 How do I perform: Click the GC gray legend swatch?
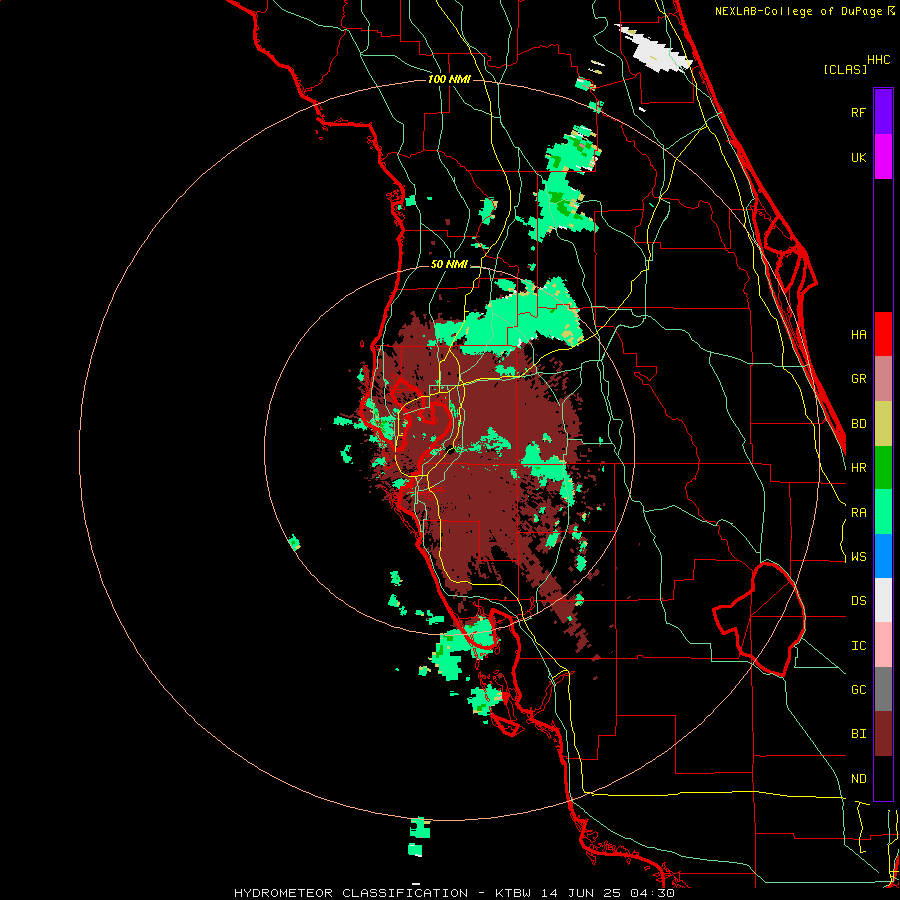(883, 689)
